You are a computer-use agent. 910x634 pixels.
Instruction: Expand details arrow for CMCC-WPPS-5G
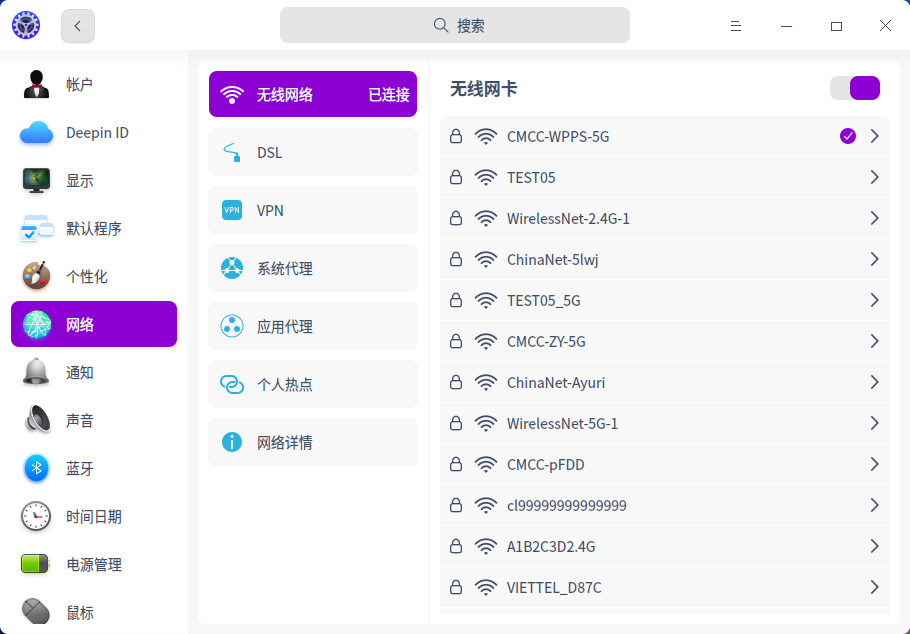(875, 136)
